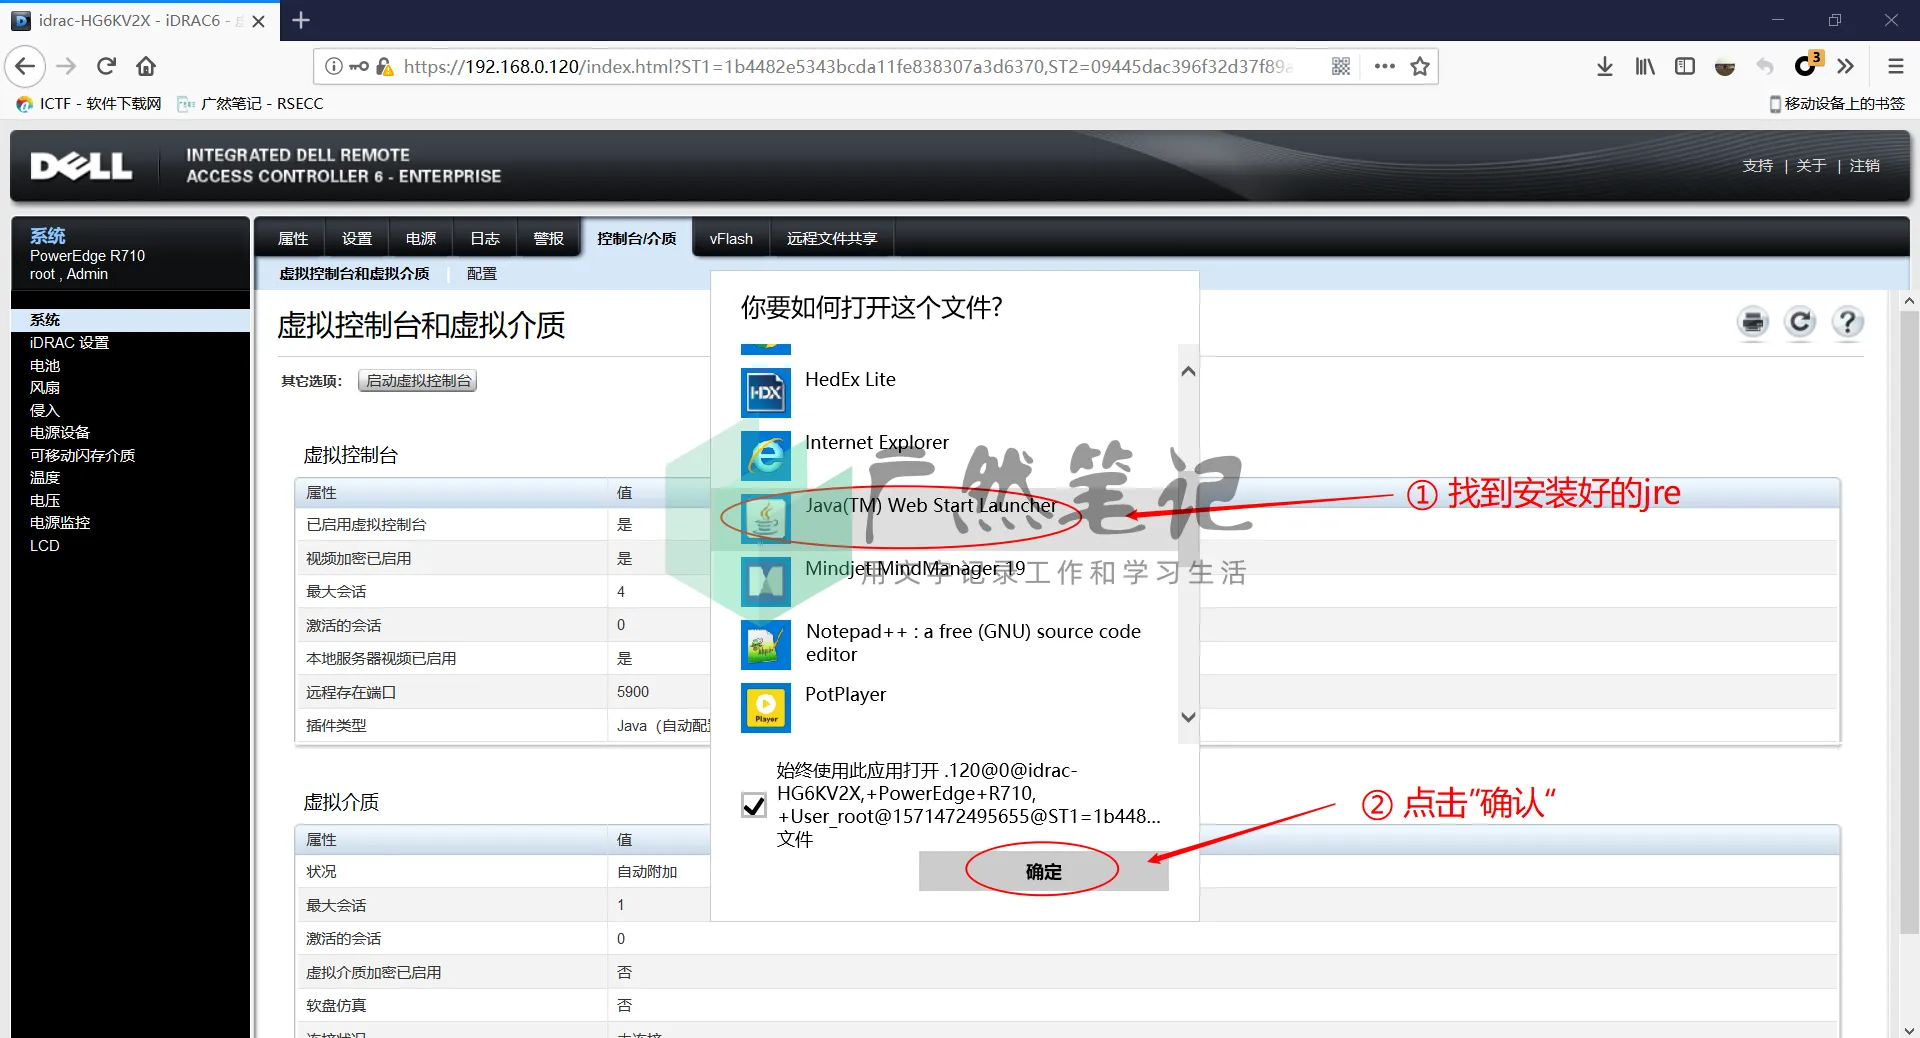The image size is (1920, 1038).
Task: Open the 配置 sub-tab
Action: point(482,274)
